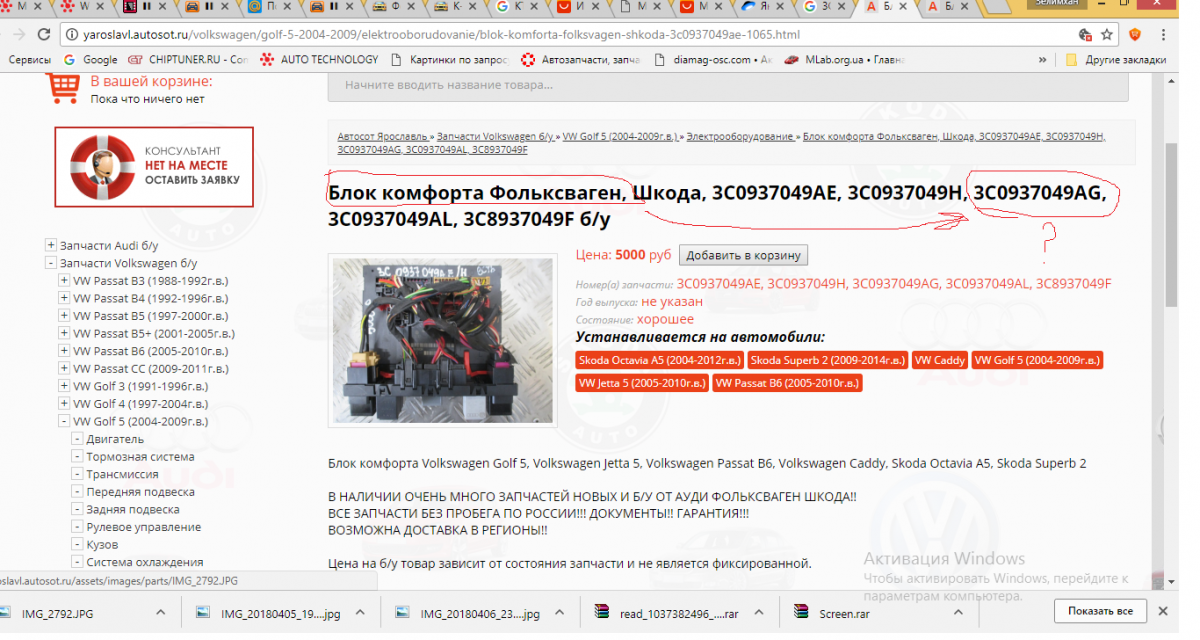The width and height of the screenshot is (1200, 640).
Task: Open VW Passat B4 (1992-1996г.в.) in sidebar
Action: pyautogui.click(x=151, y=298)
